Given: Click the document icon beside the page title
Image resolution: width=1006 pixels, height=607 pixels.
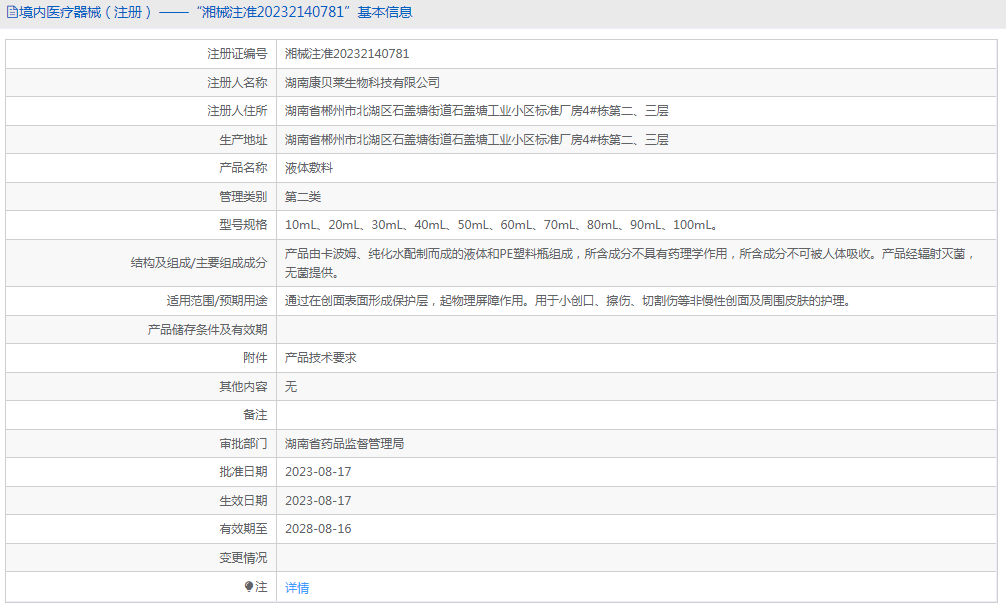Looking at the screenshot, I should click(x=12, y=12).
